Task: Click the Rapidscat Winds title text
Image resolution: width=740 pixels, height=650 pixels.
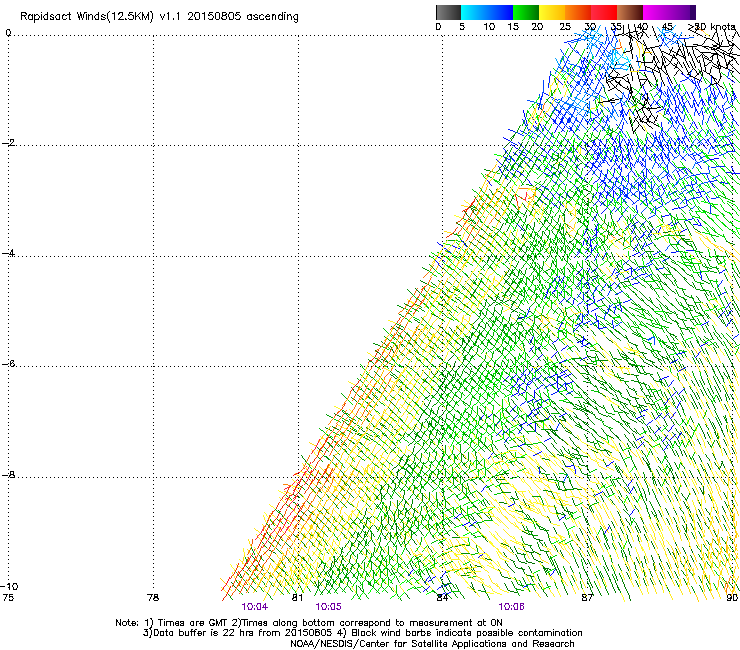Action: (159, 17)
